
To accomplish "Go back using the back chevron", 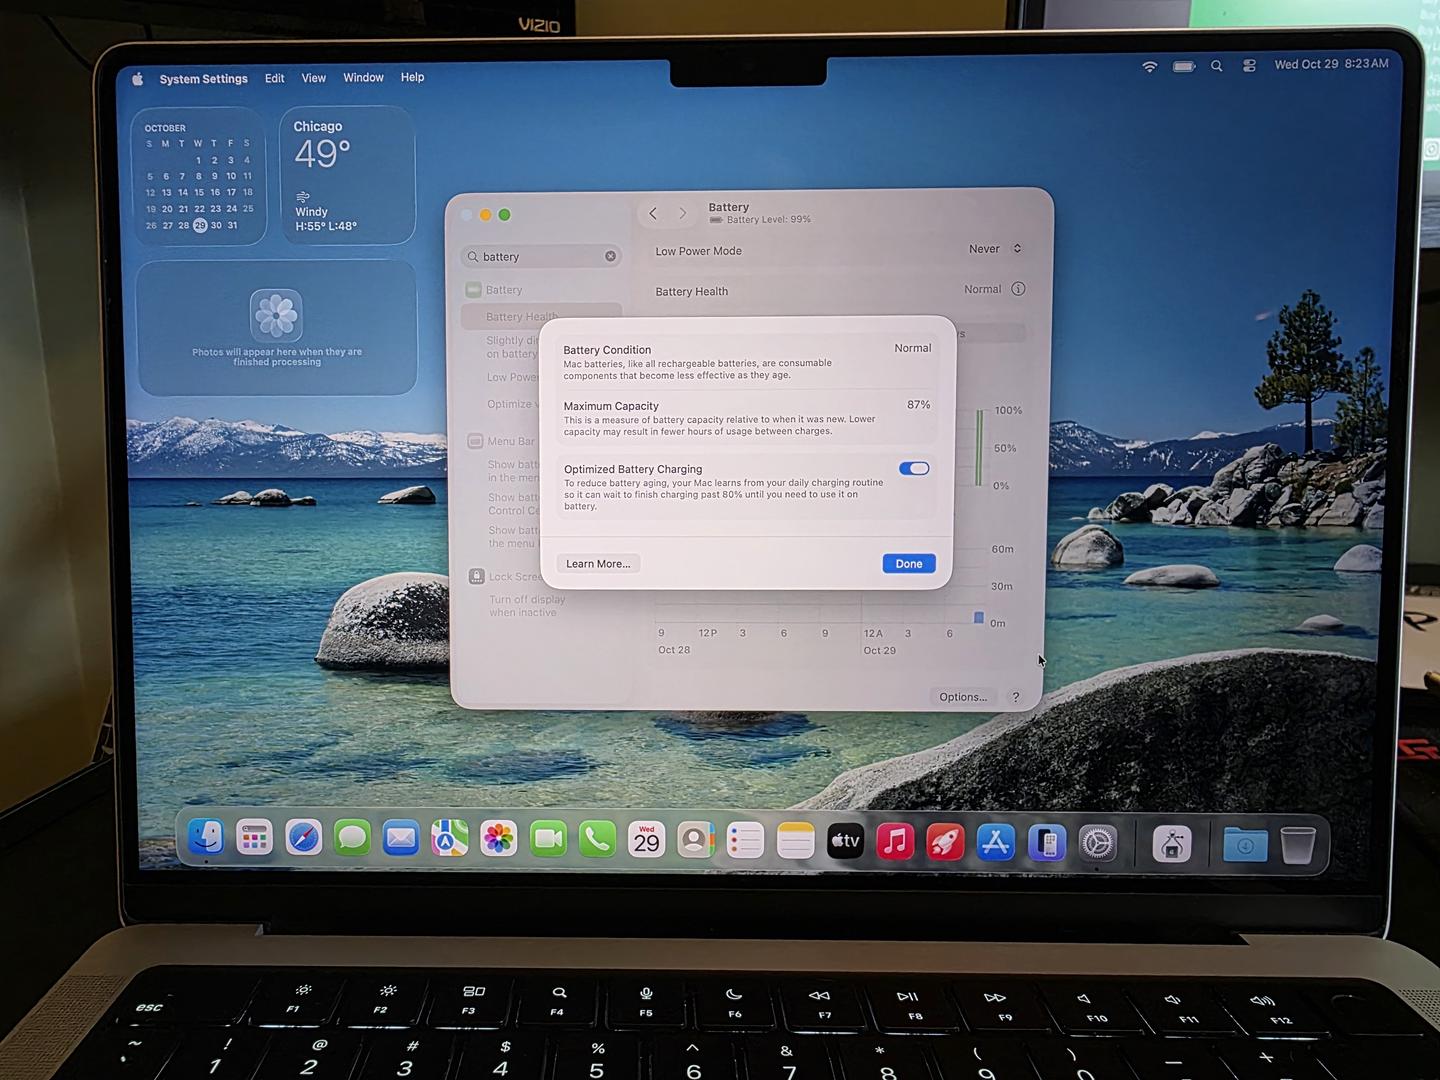I will coord(653,213).
